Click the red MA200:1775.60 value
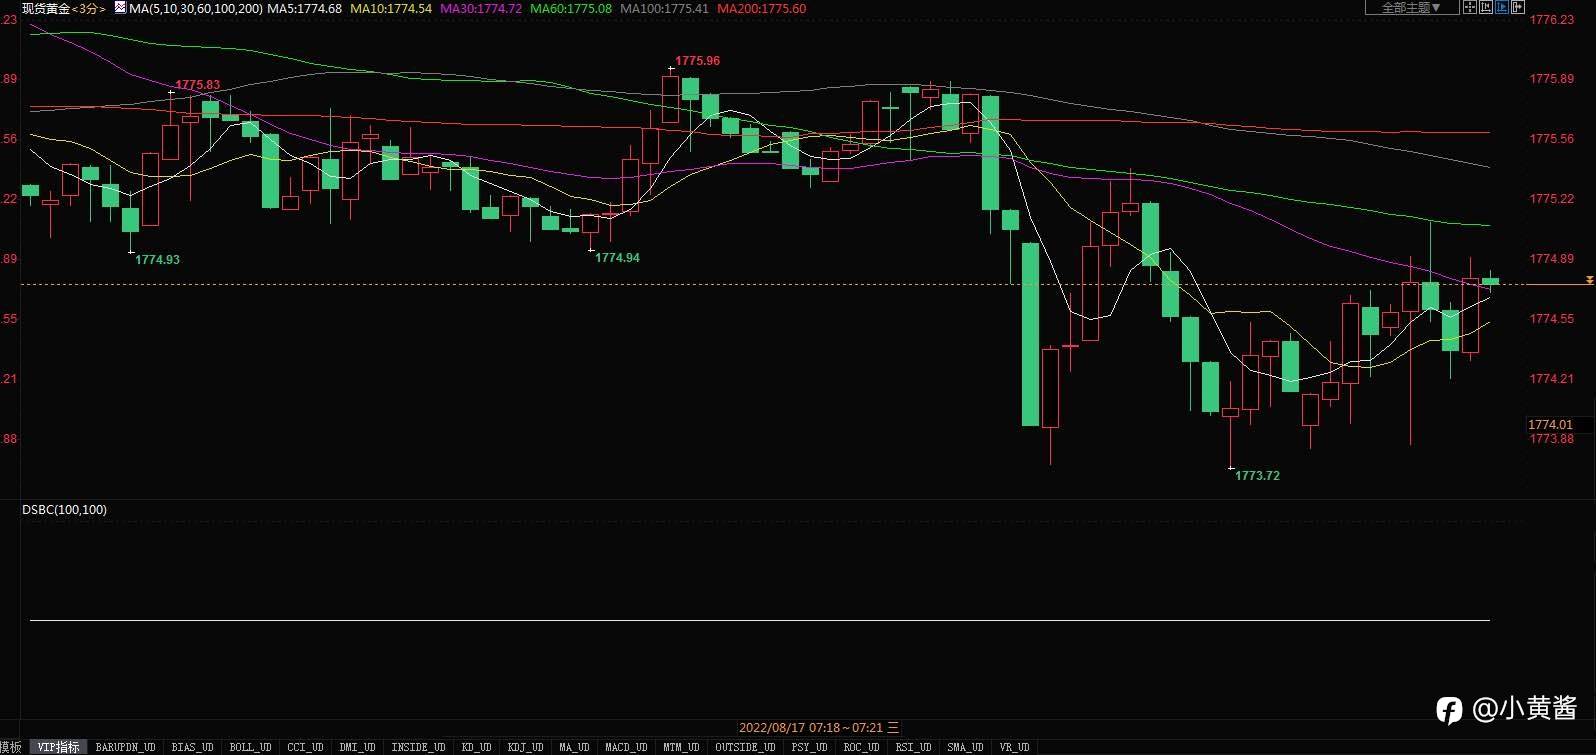 [762, 8]
